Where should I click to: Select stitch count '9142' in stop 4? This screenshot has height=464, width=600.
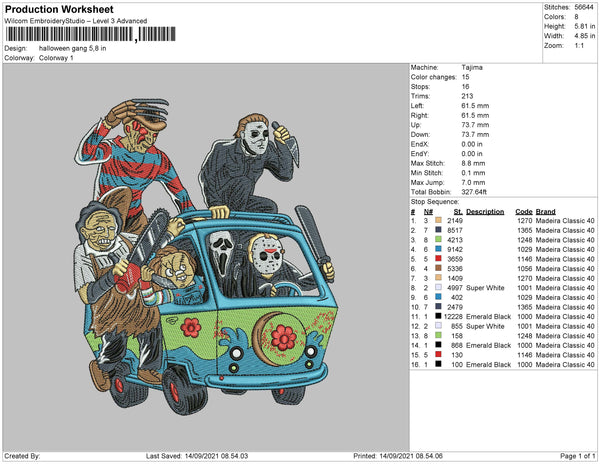click(x=455, y=249)
